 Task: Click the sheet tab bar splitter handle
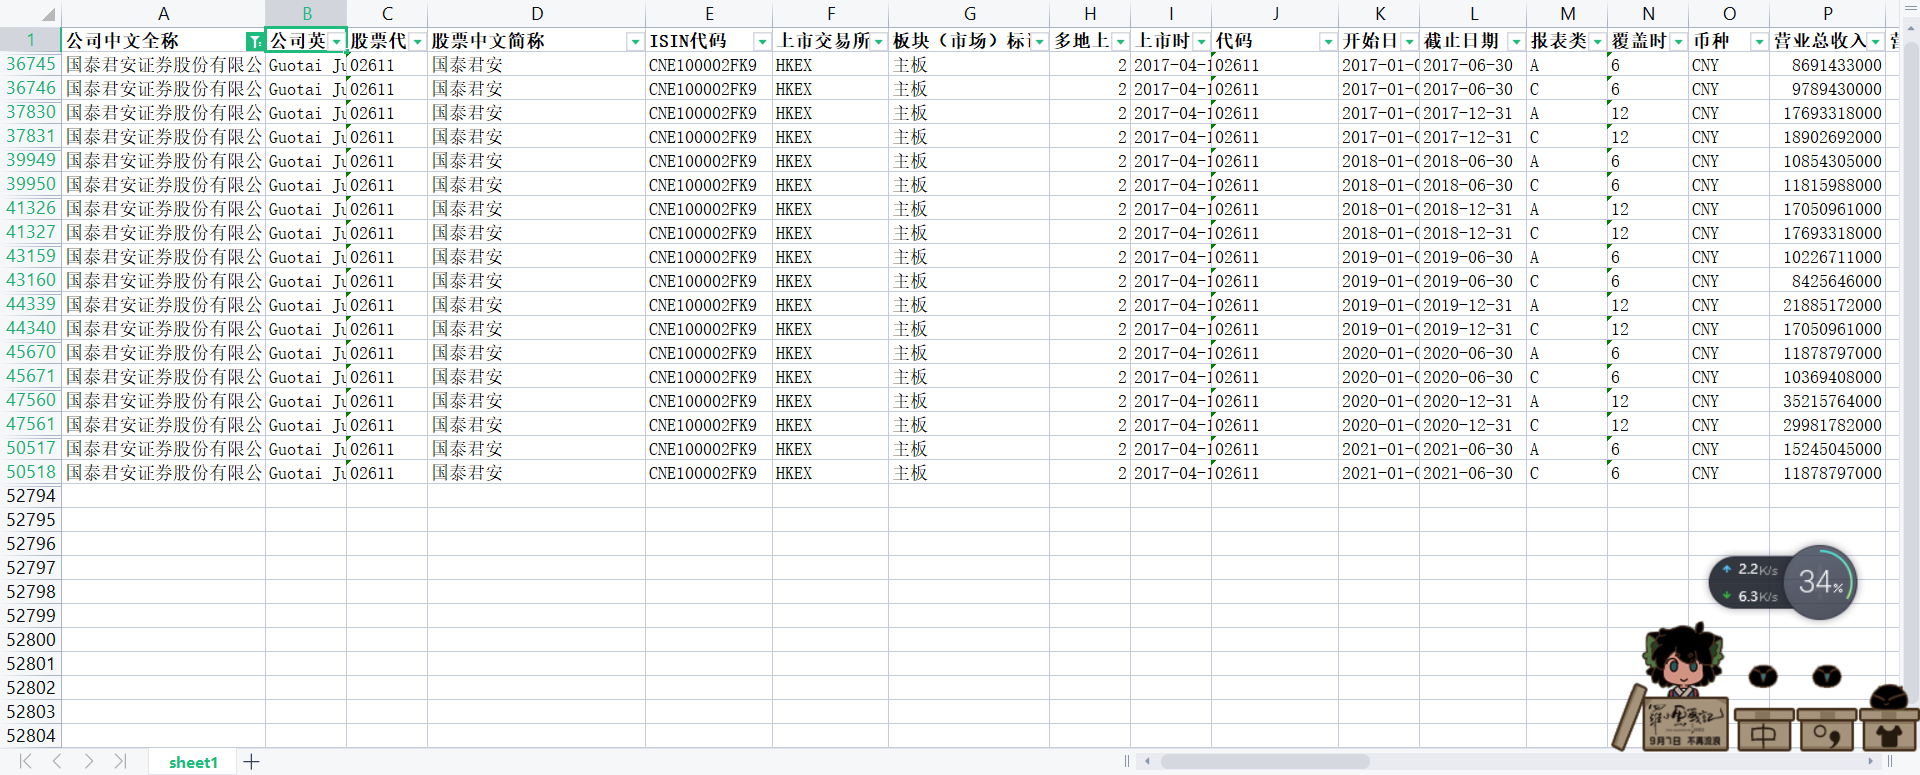1127,762
